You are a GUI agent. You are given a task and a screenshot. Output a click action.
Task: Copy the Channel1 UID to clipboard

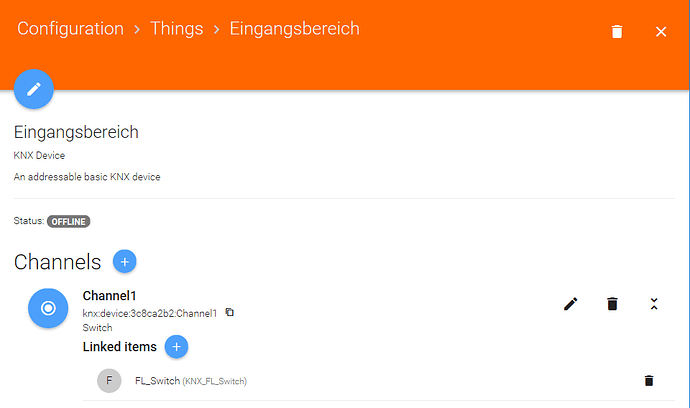(230, 313)
